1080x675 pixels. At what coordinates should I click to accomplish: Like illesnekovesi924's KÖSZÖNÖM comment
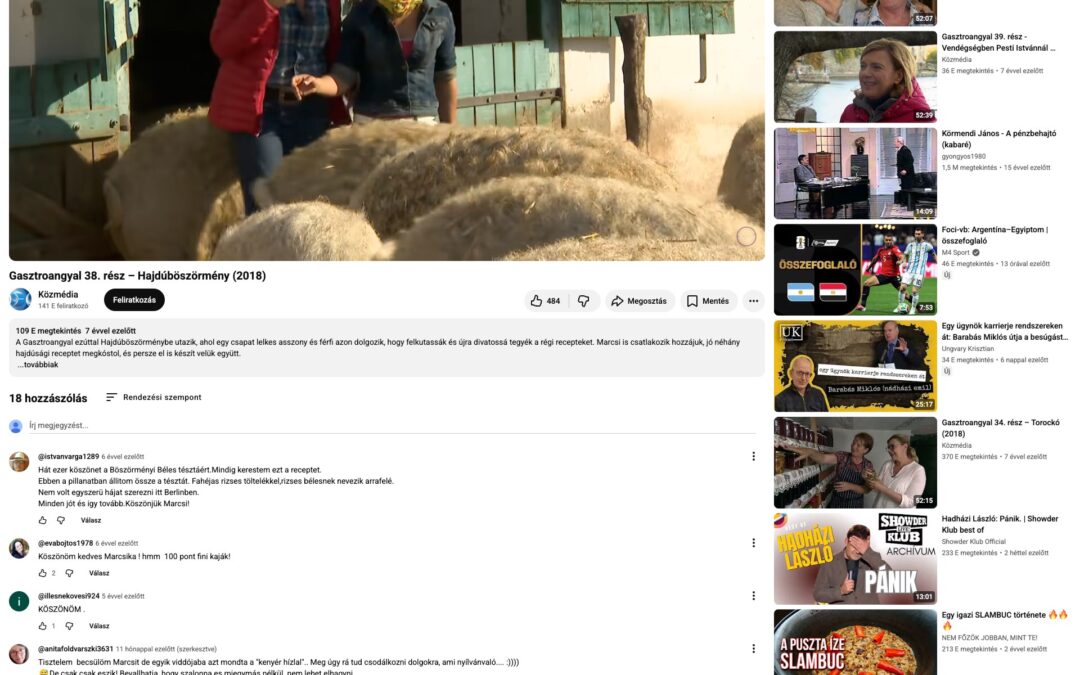43,626
